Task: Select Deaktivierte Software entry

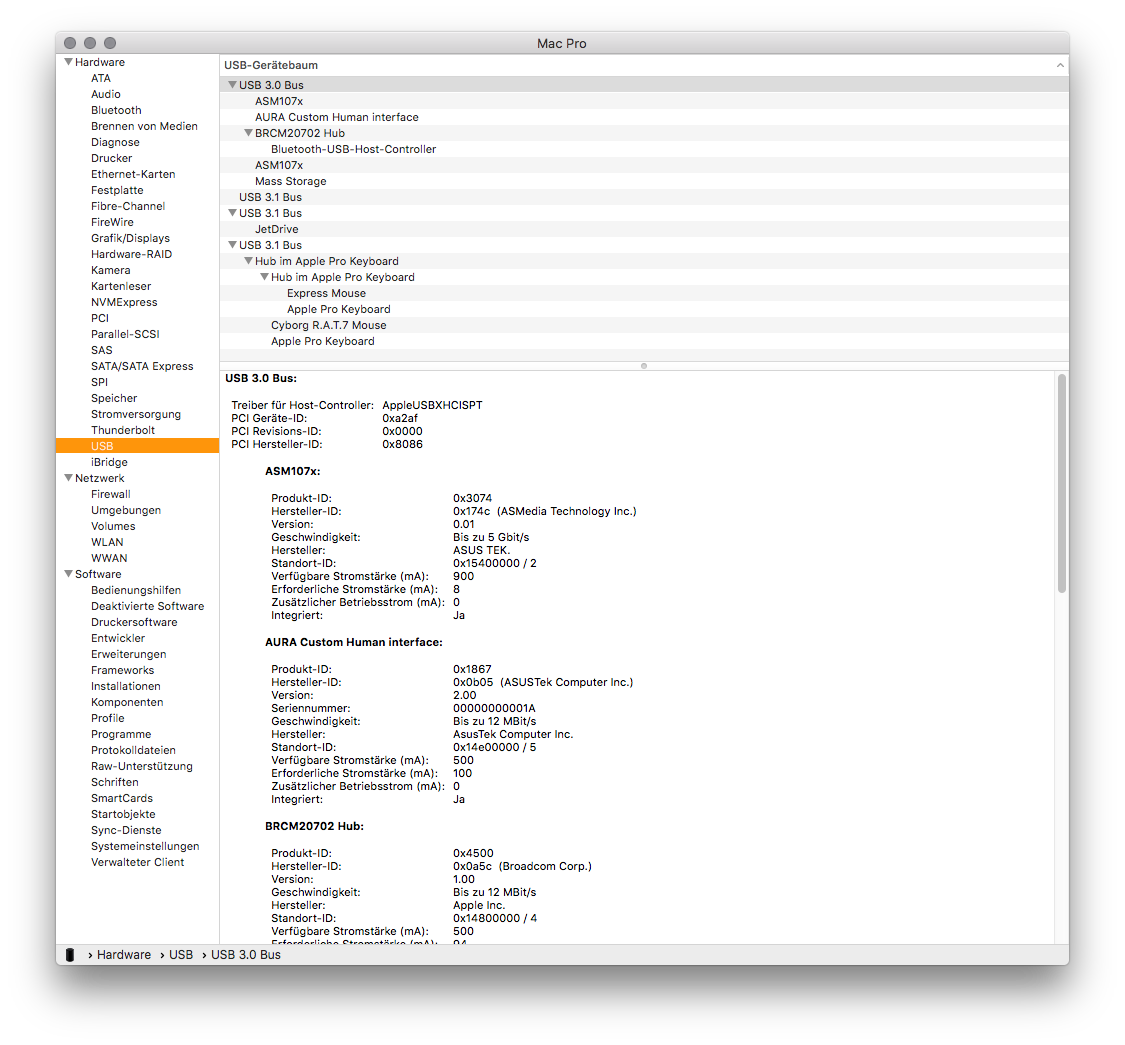Action: coord(147,606)
